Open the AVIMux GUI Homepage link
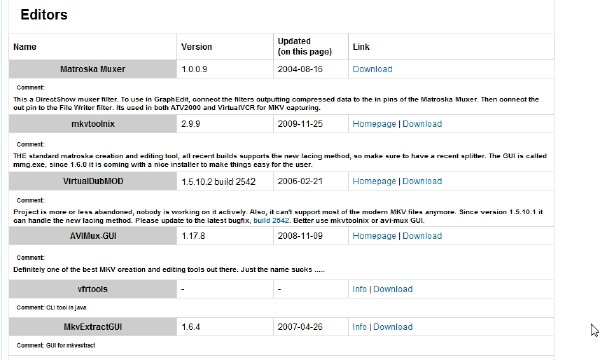The image size is (600, 360). [374, 236]
